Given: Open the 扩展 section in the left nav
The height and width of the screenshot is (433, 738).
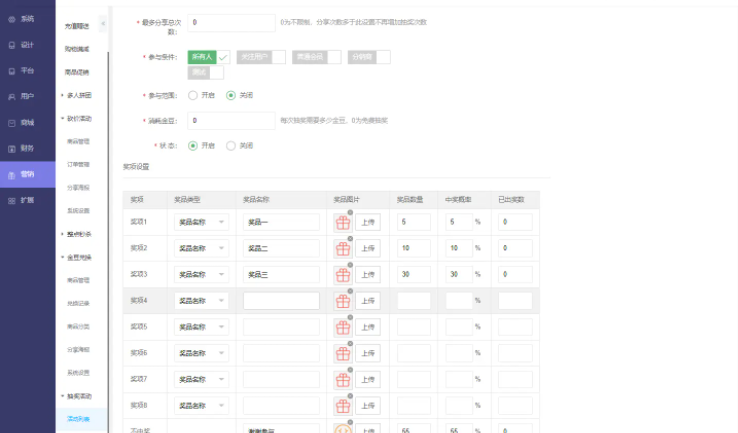Looking at the screenshot, I should tap(27, 200).
